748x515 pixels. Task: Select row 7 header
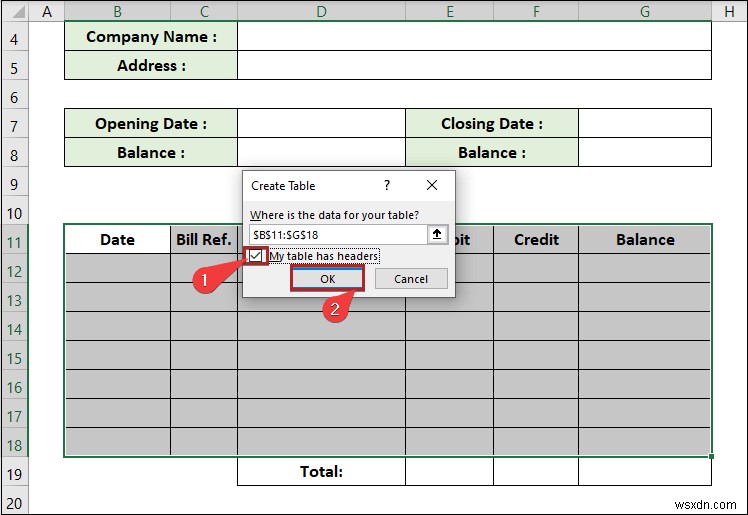click(x=14, y=126)
